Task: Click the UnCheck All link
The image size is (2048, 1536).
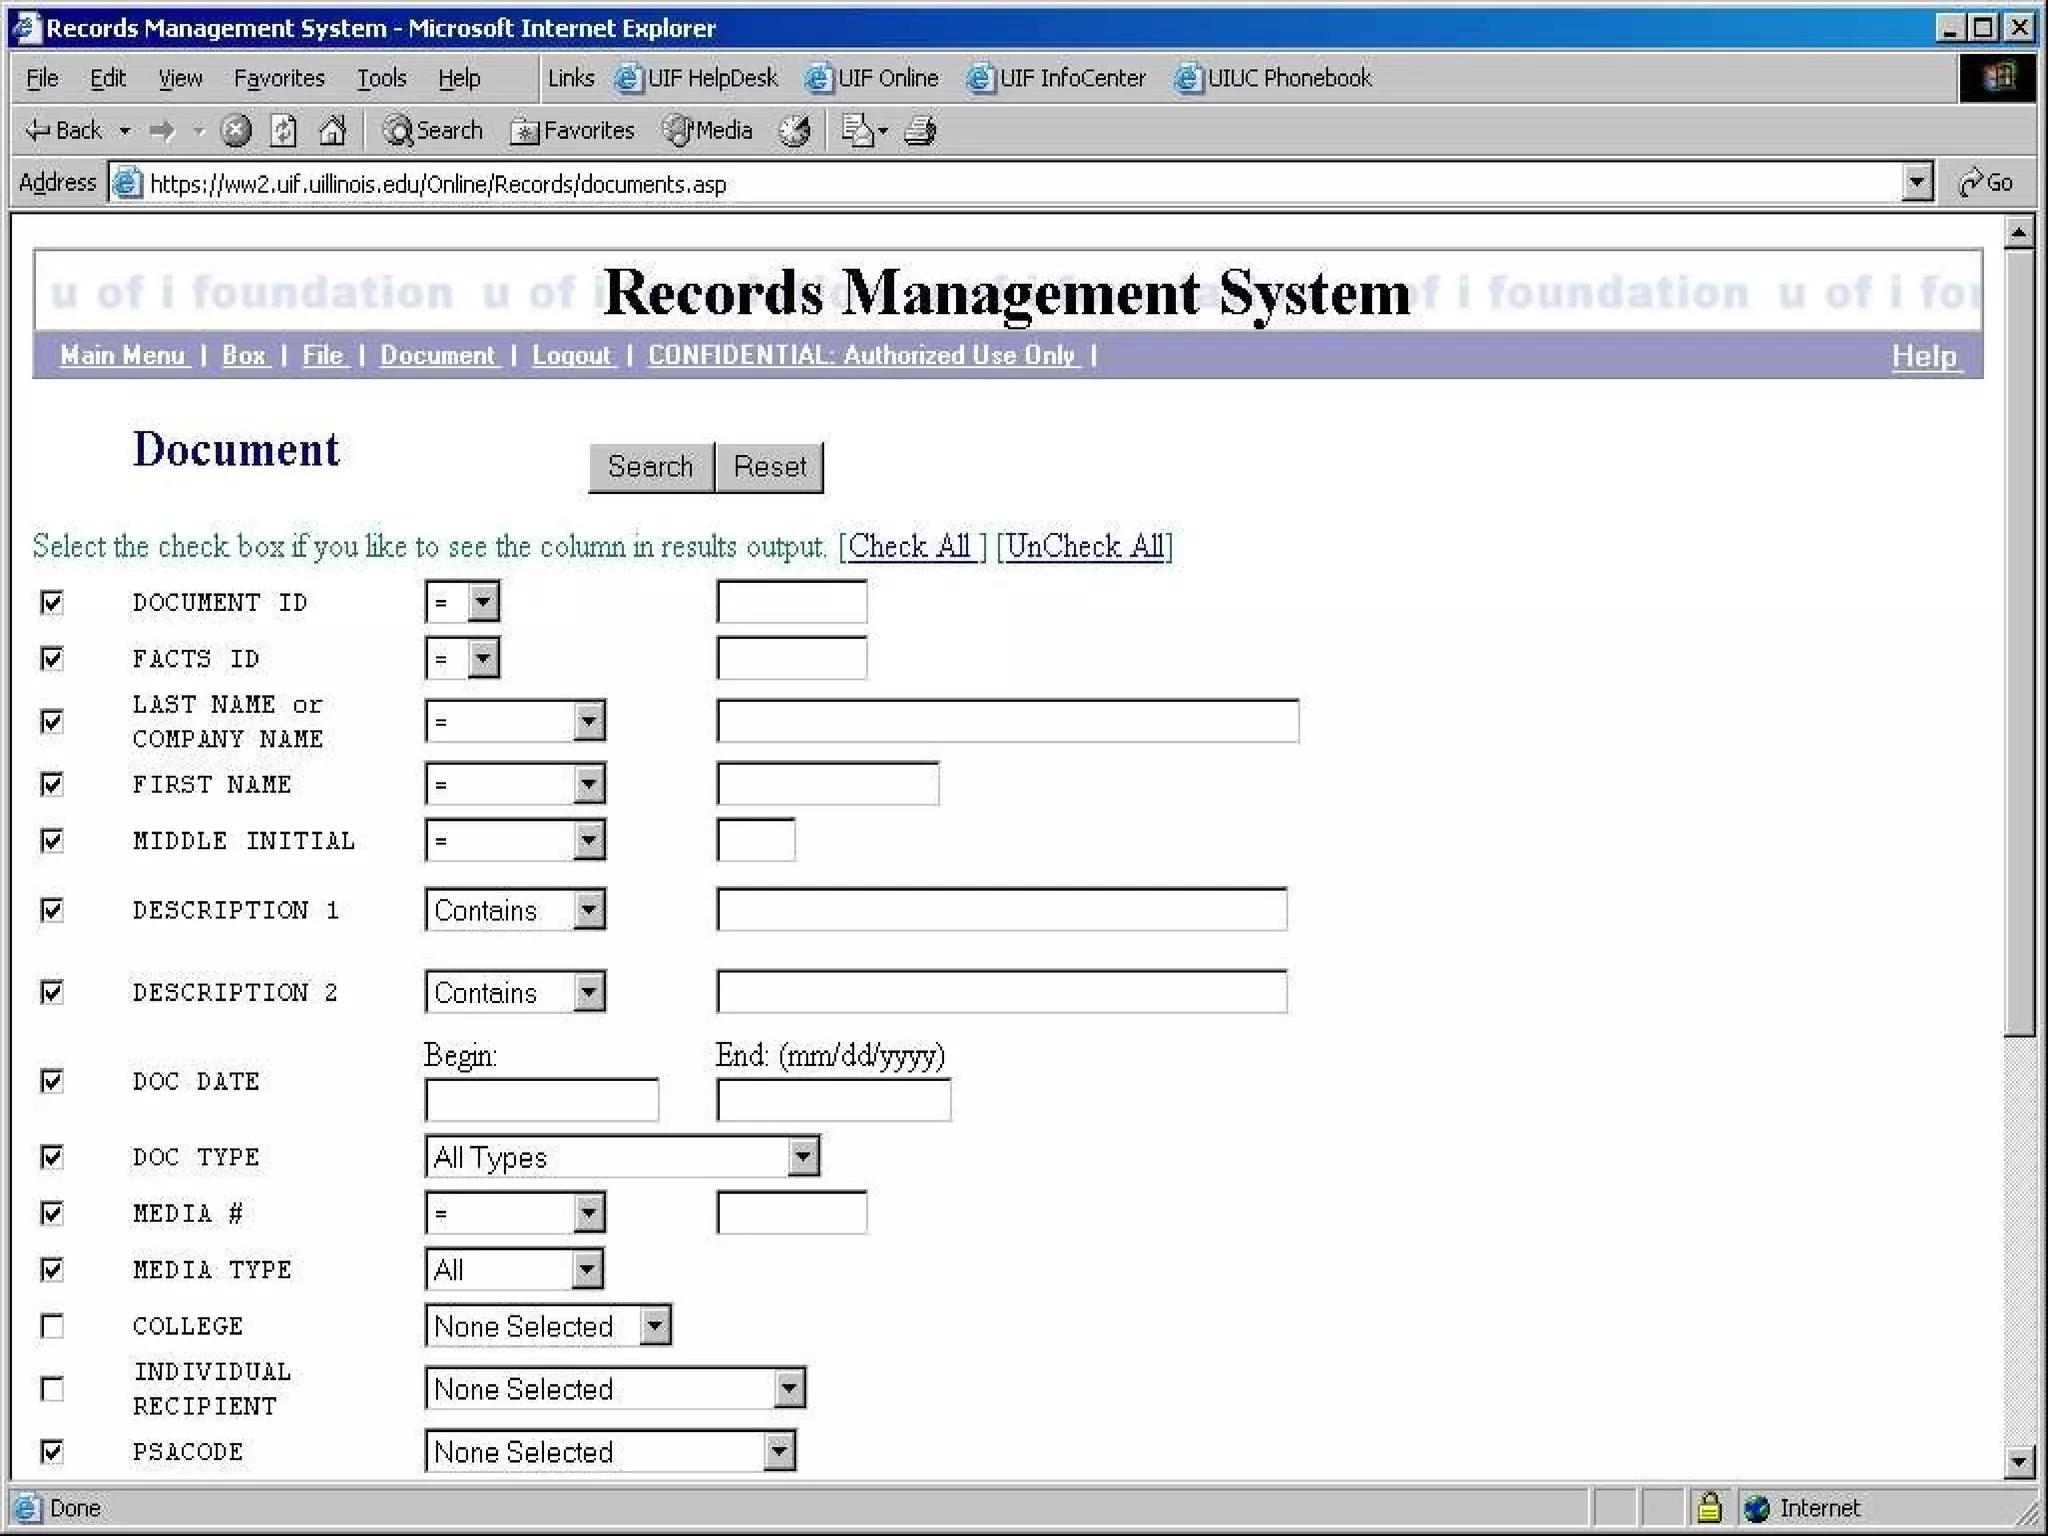Action: point(1085,547)
